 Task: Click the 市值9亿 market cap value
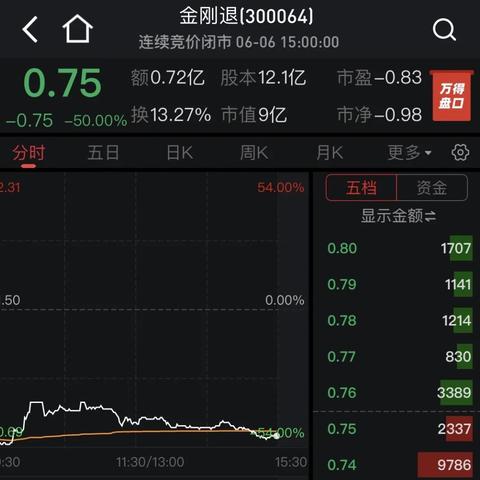tap(254, 115)
